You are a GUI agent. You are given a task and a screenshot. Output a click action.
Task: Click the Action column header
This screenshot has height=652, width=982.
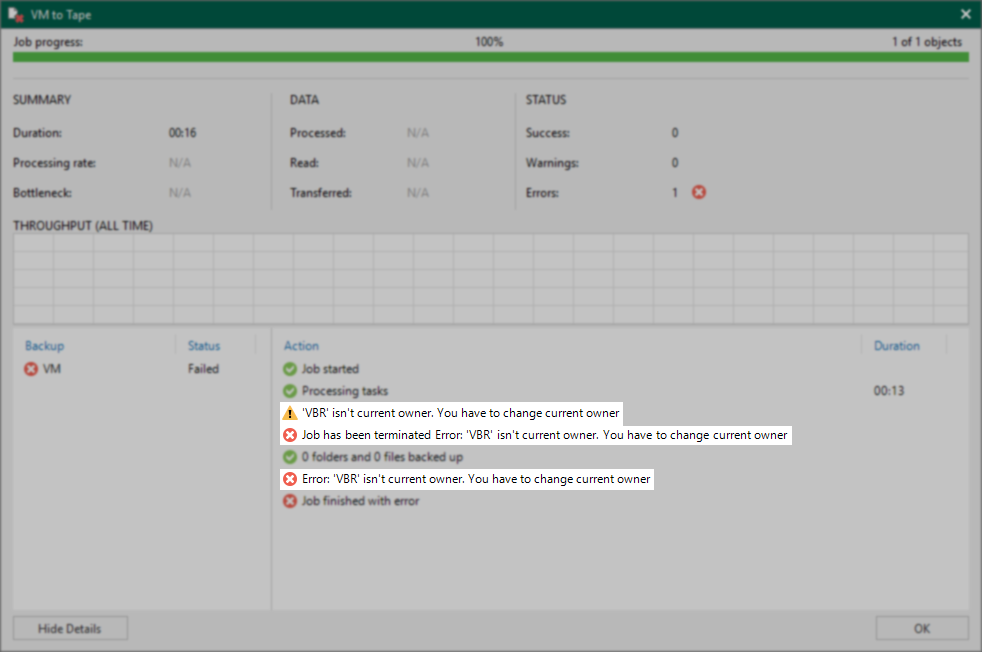click(x=301, y=346)
